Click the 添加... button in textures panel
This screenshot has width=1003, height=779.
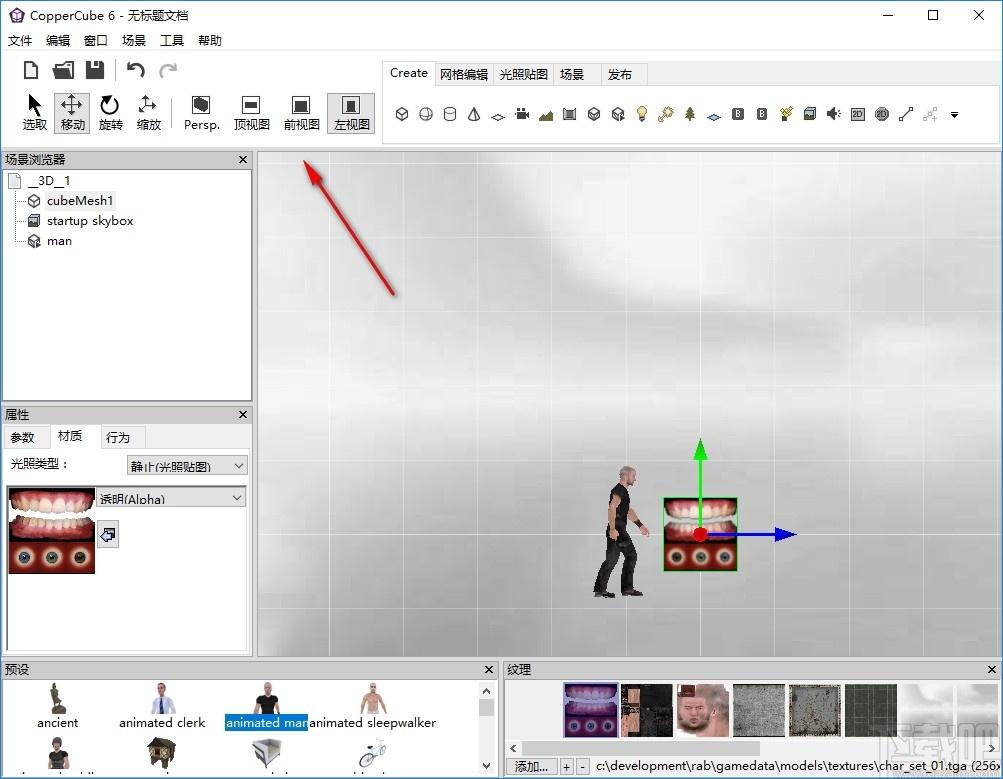pyautogui.click(x=531, y=767)
